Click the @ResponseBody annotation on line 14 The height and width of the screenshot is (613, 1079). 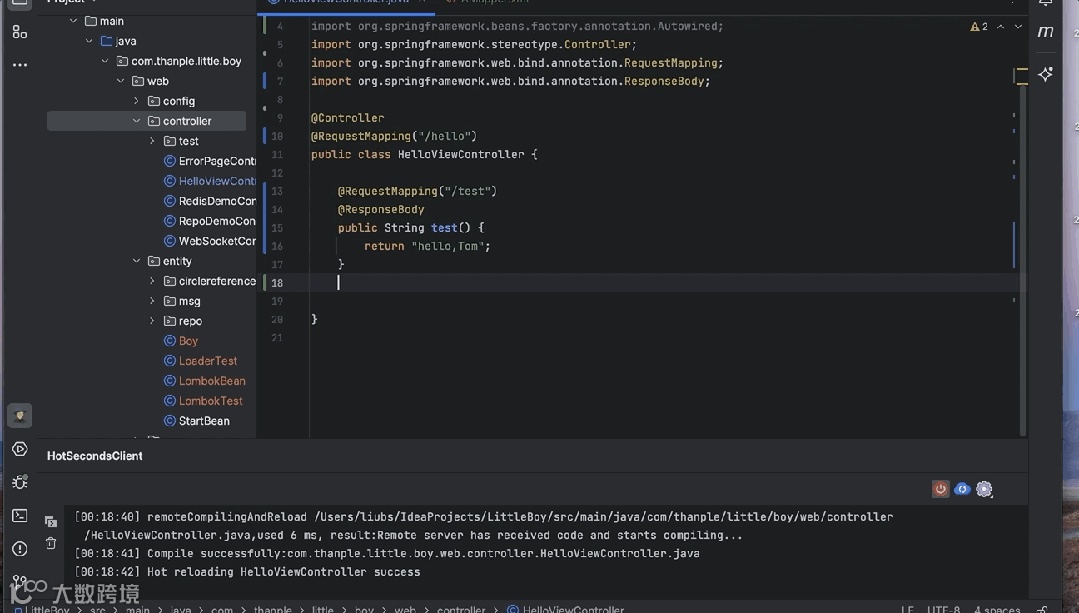pos(381,209)
